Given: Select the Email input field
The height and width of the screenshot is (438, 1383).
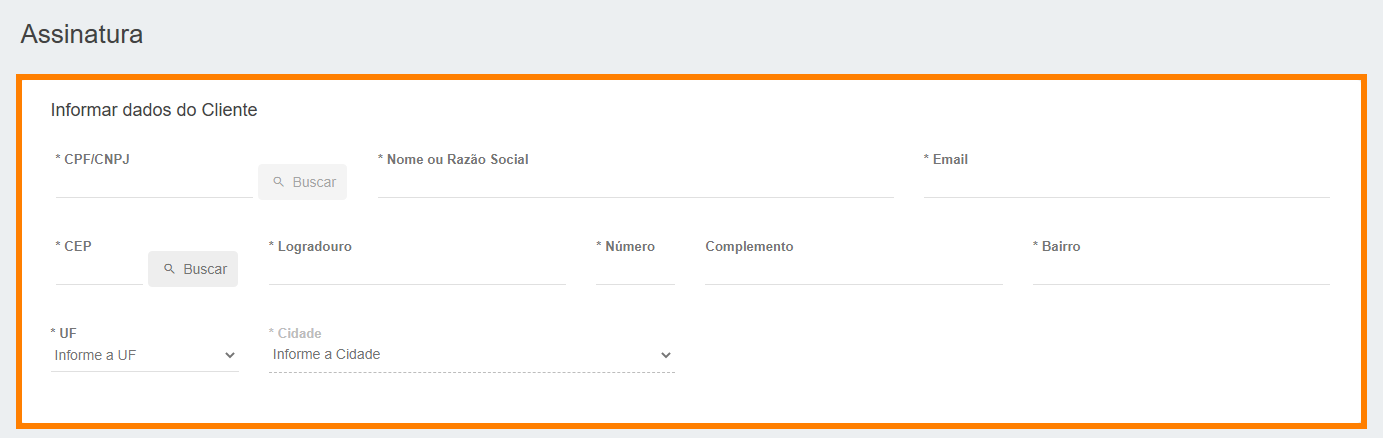Looking at the screenshot, I should point(1126,184).
